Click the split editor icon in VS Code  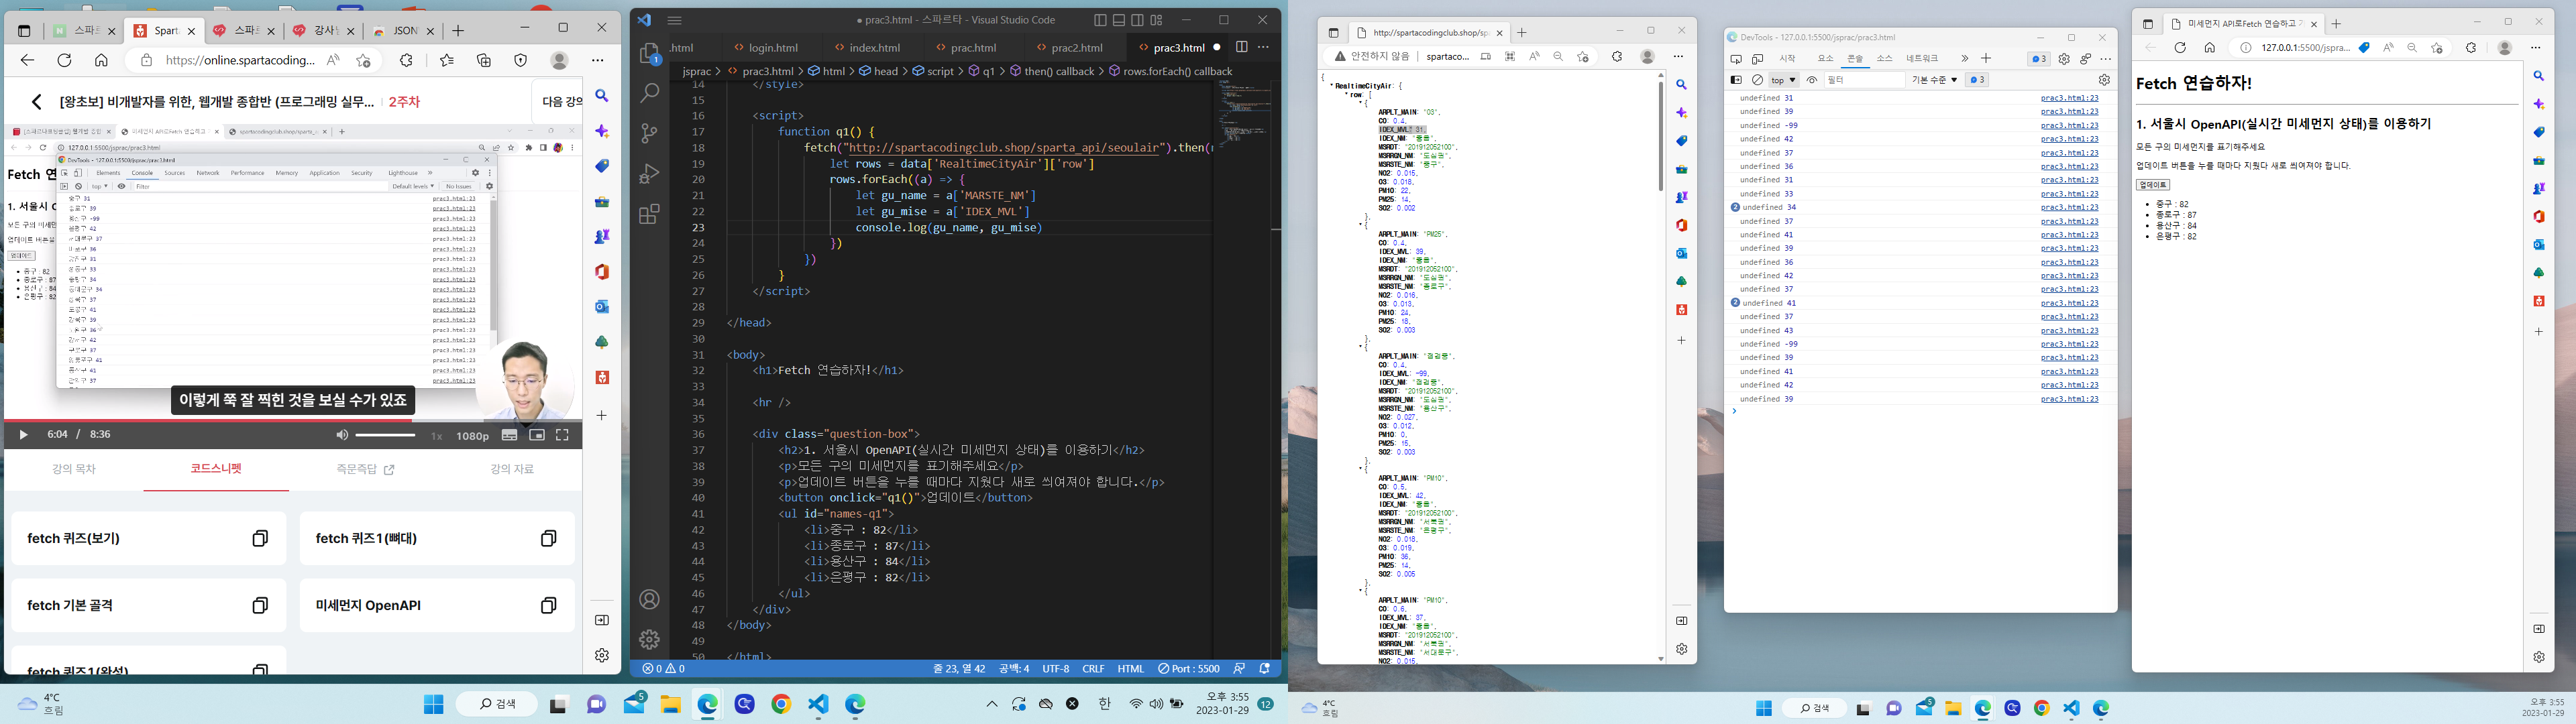pos(1241,47)
